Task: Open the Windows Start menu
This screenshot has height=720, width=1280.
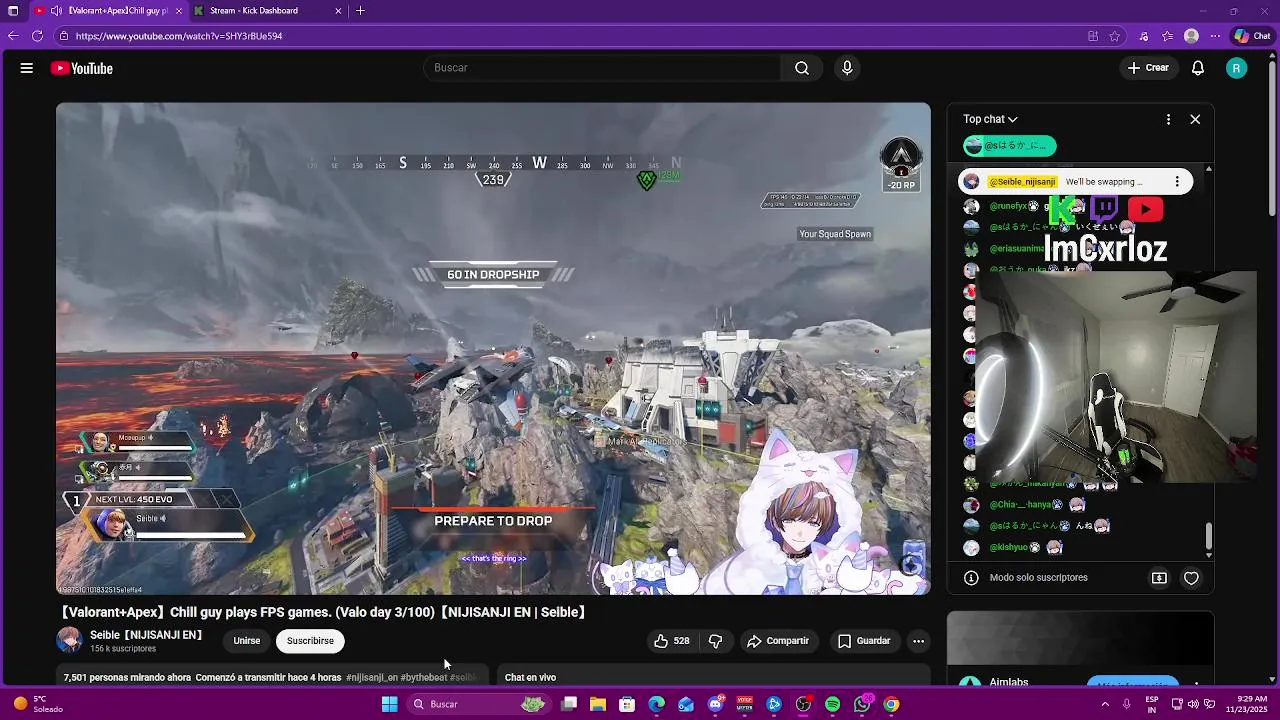Action: coord(389,704)
